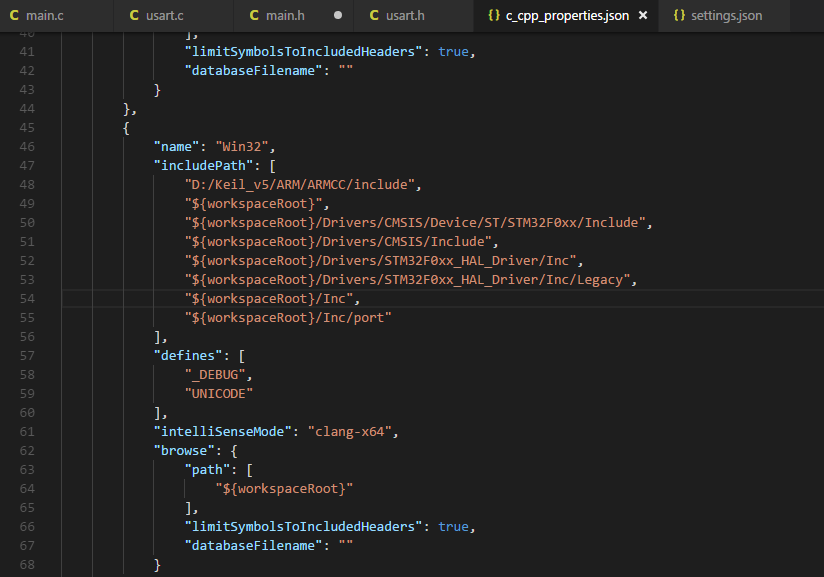The width and height of the screenshot is (824, 577).
Task: Click the true value on line 41
Action: point(453,51)
